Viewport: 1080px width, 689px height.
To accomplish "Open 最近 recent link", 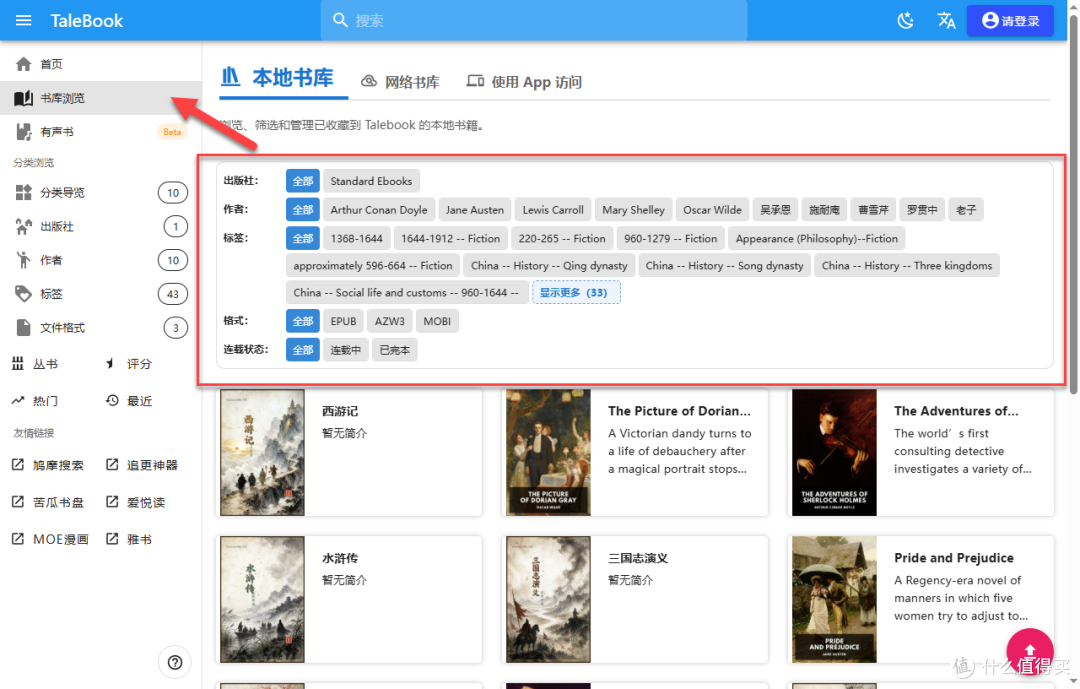I will (129, 401).
